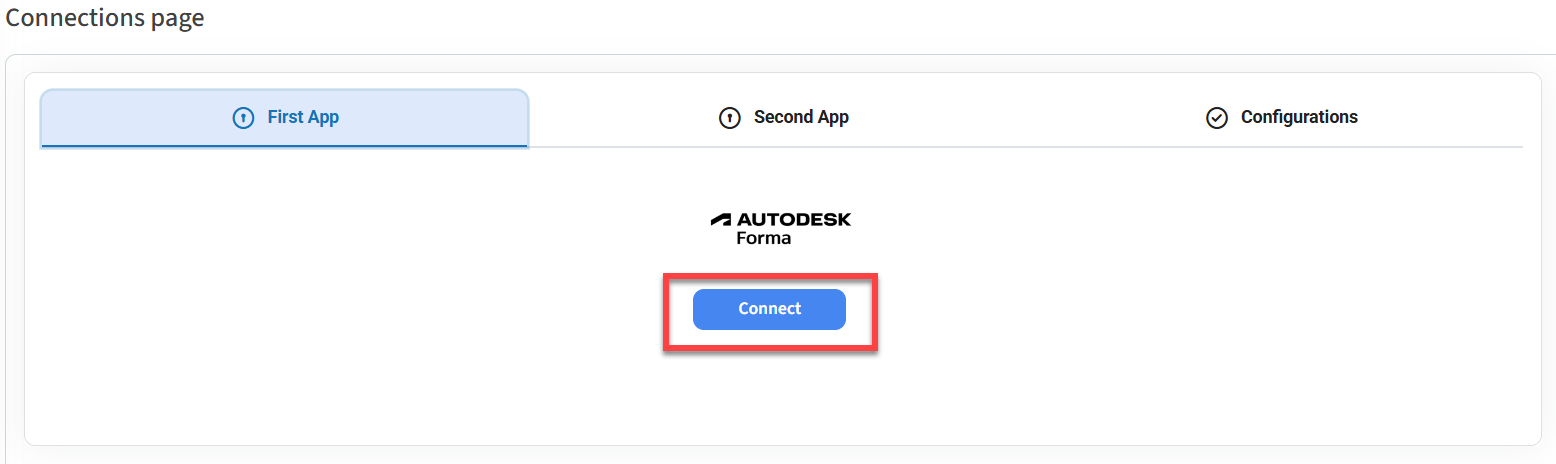Click the black lock icon left of Second App
This screenshot has width=1556, height=464.
[729, 118]
